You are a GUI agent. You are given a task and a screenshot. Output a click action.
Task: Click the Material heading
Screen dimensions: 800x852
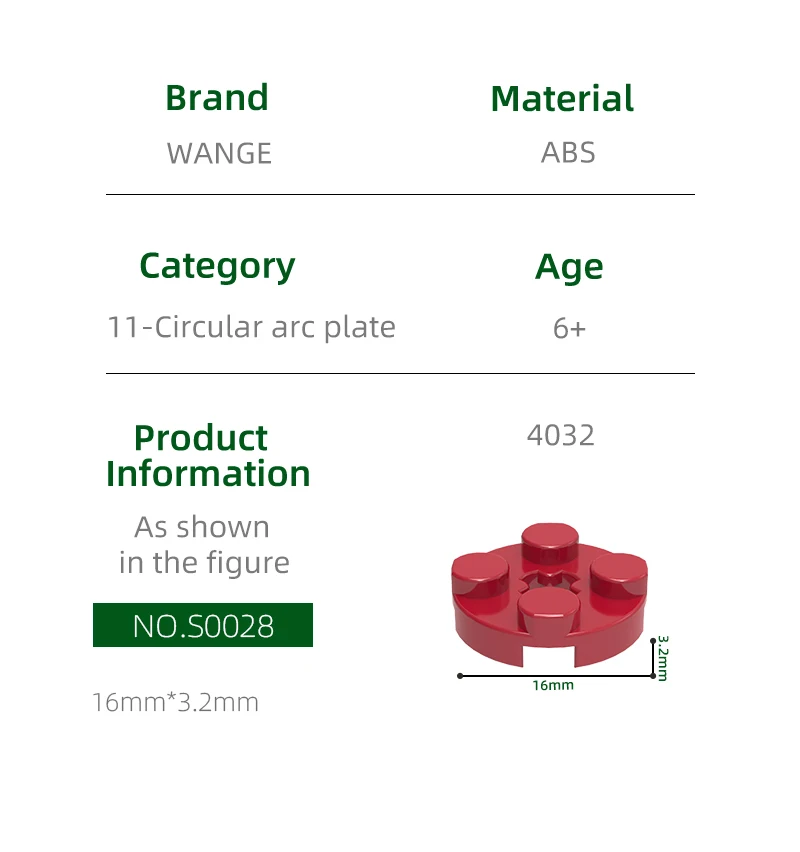pos(562,99)
